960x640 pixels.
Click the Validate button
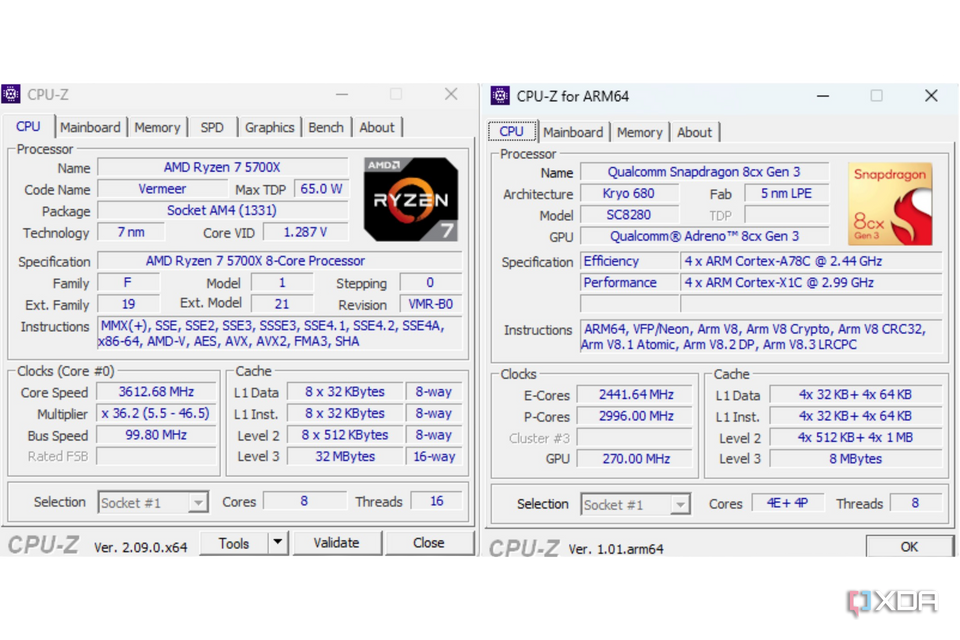(x=337, y=542)
